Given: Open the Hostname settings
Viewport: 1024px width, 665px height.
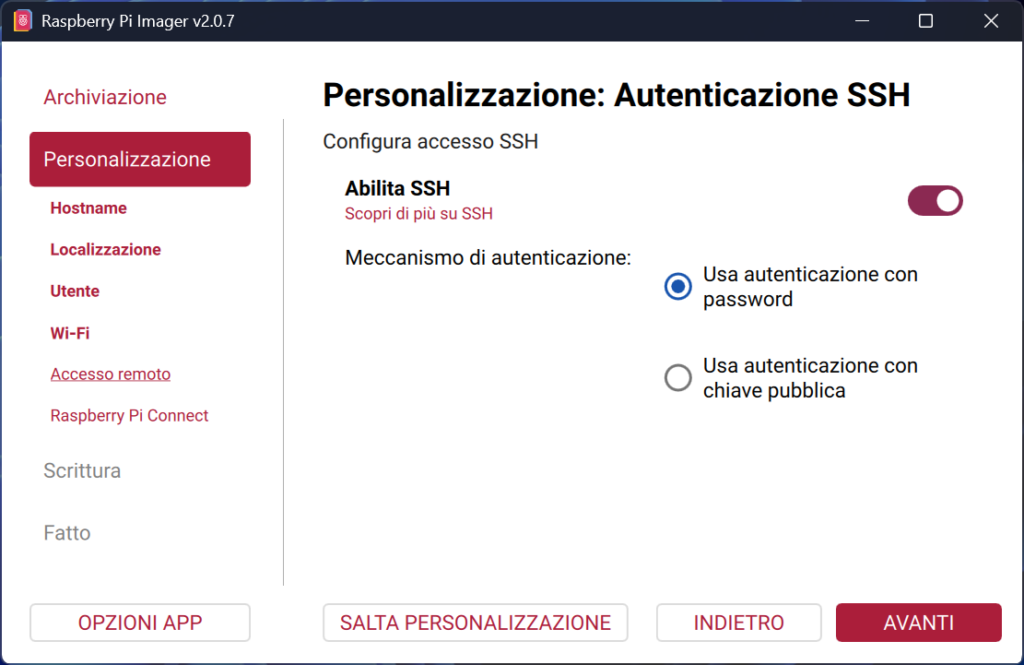Looking at the screenshot, I should [x=88, y=208].
